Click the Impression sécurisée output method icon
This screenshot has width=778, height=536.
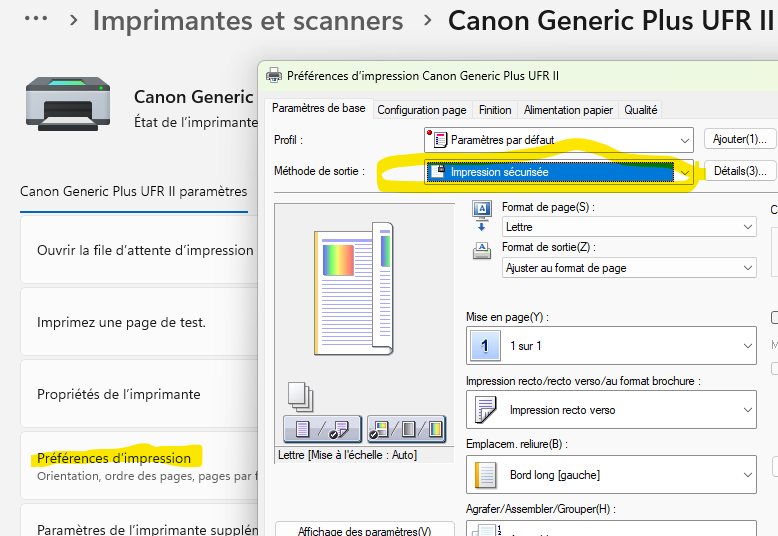438,172
